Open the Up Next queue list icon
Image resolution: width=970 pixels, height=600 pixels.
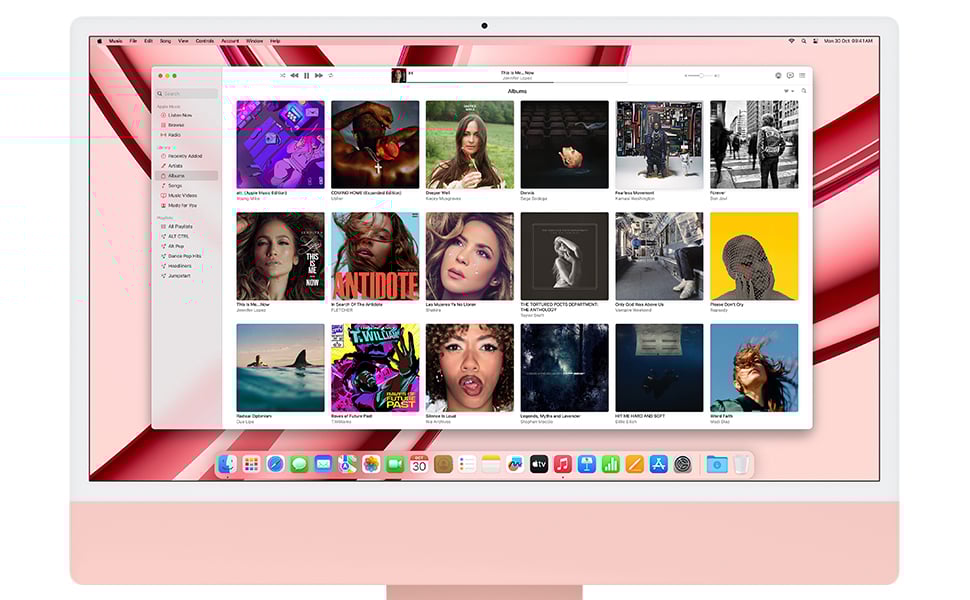(802, 75)
